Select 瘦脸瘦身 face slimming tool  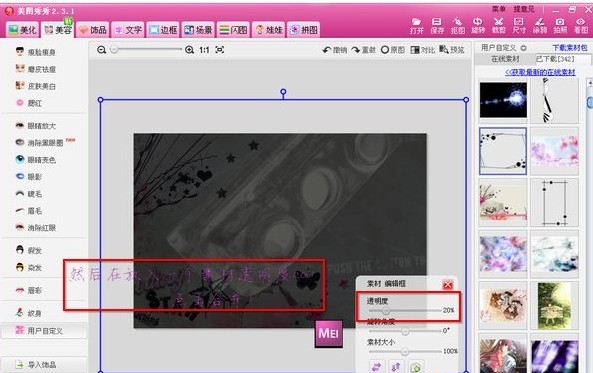36,52
